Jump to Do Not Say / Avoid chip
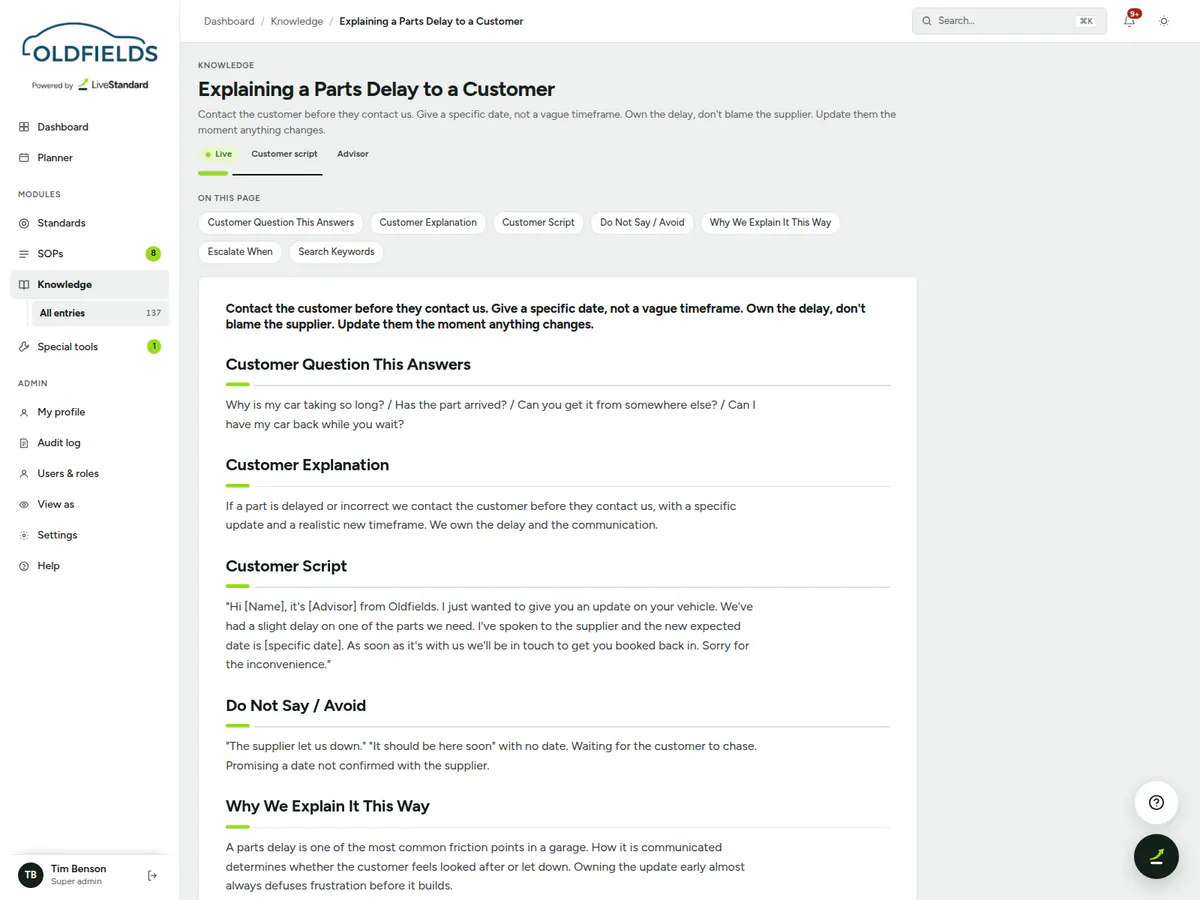 pyautogui.click(x=642, y=223)
